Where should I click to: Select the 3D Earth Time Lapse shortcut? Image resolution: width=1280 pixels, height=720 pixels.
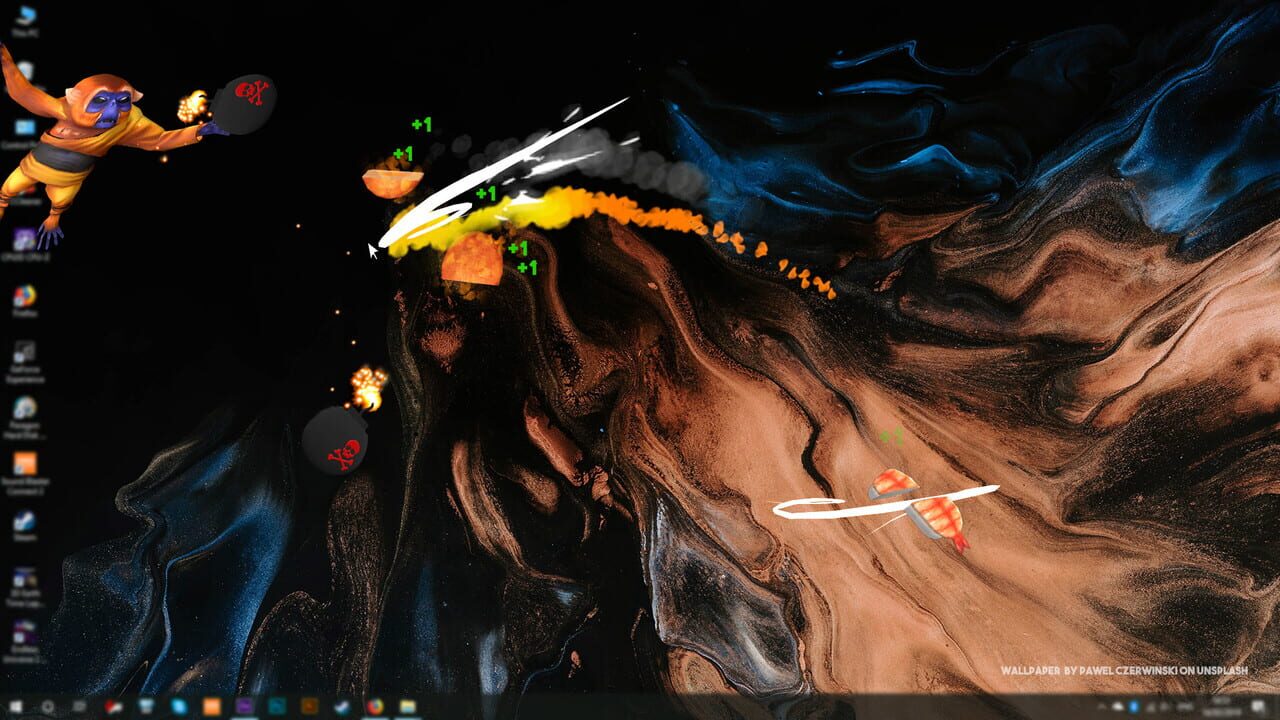(x=25, y=585)
